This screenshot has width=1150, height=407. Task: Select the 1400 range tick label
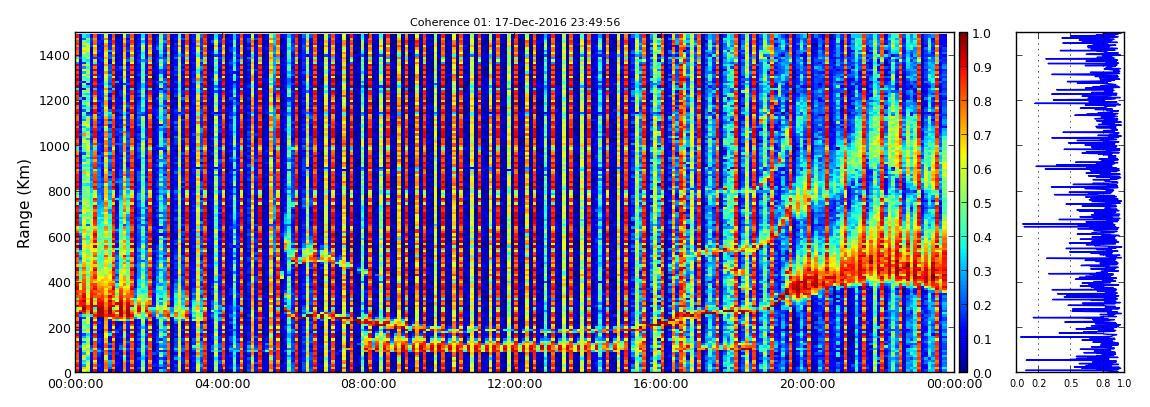[x=54, y=56]
